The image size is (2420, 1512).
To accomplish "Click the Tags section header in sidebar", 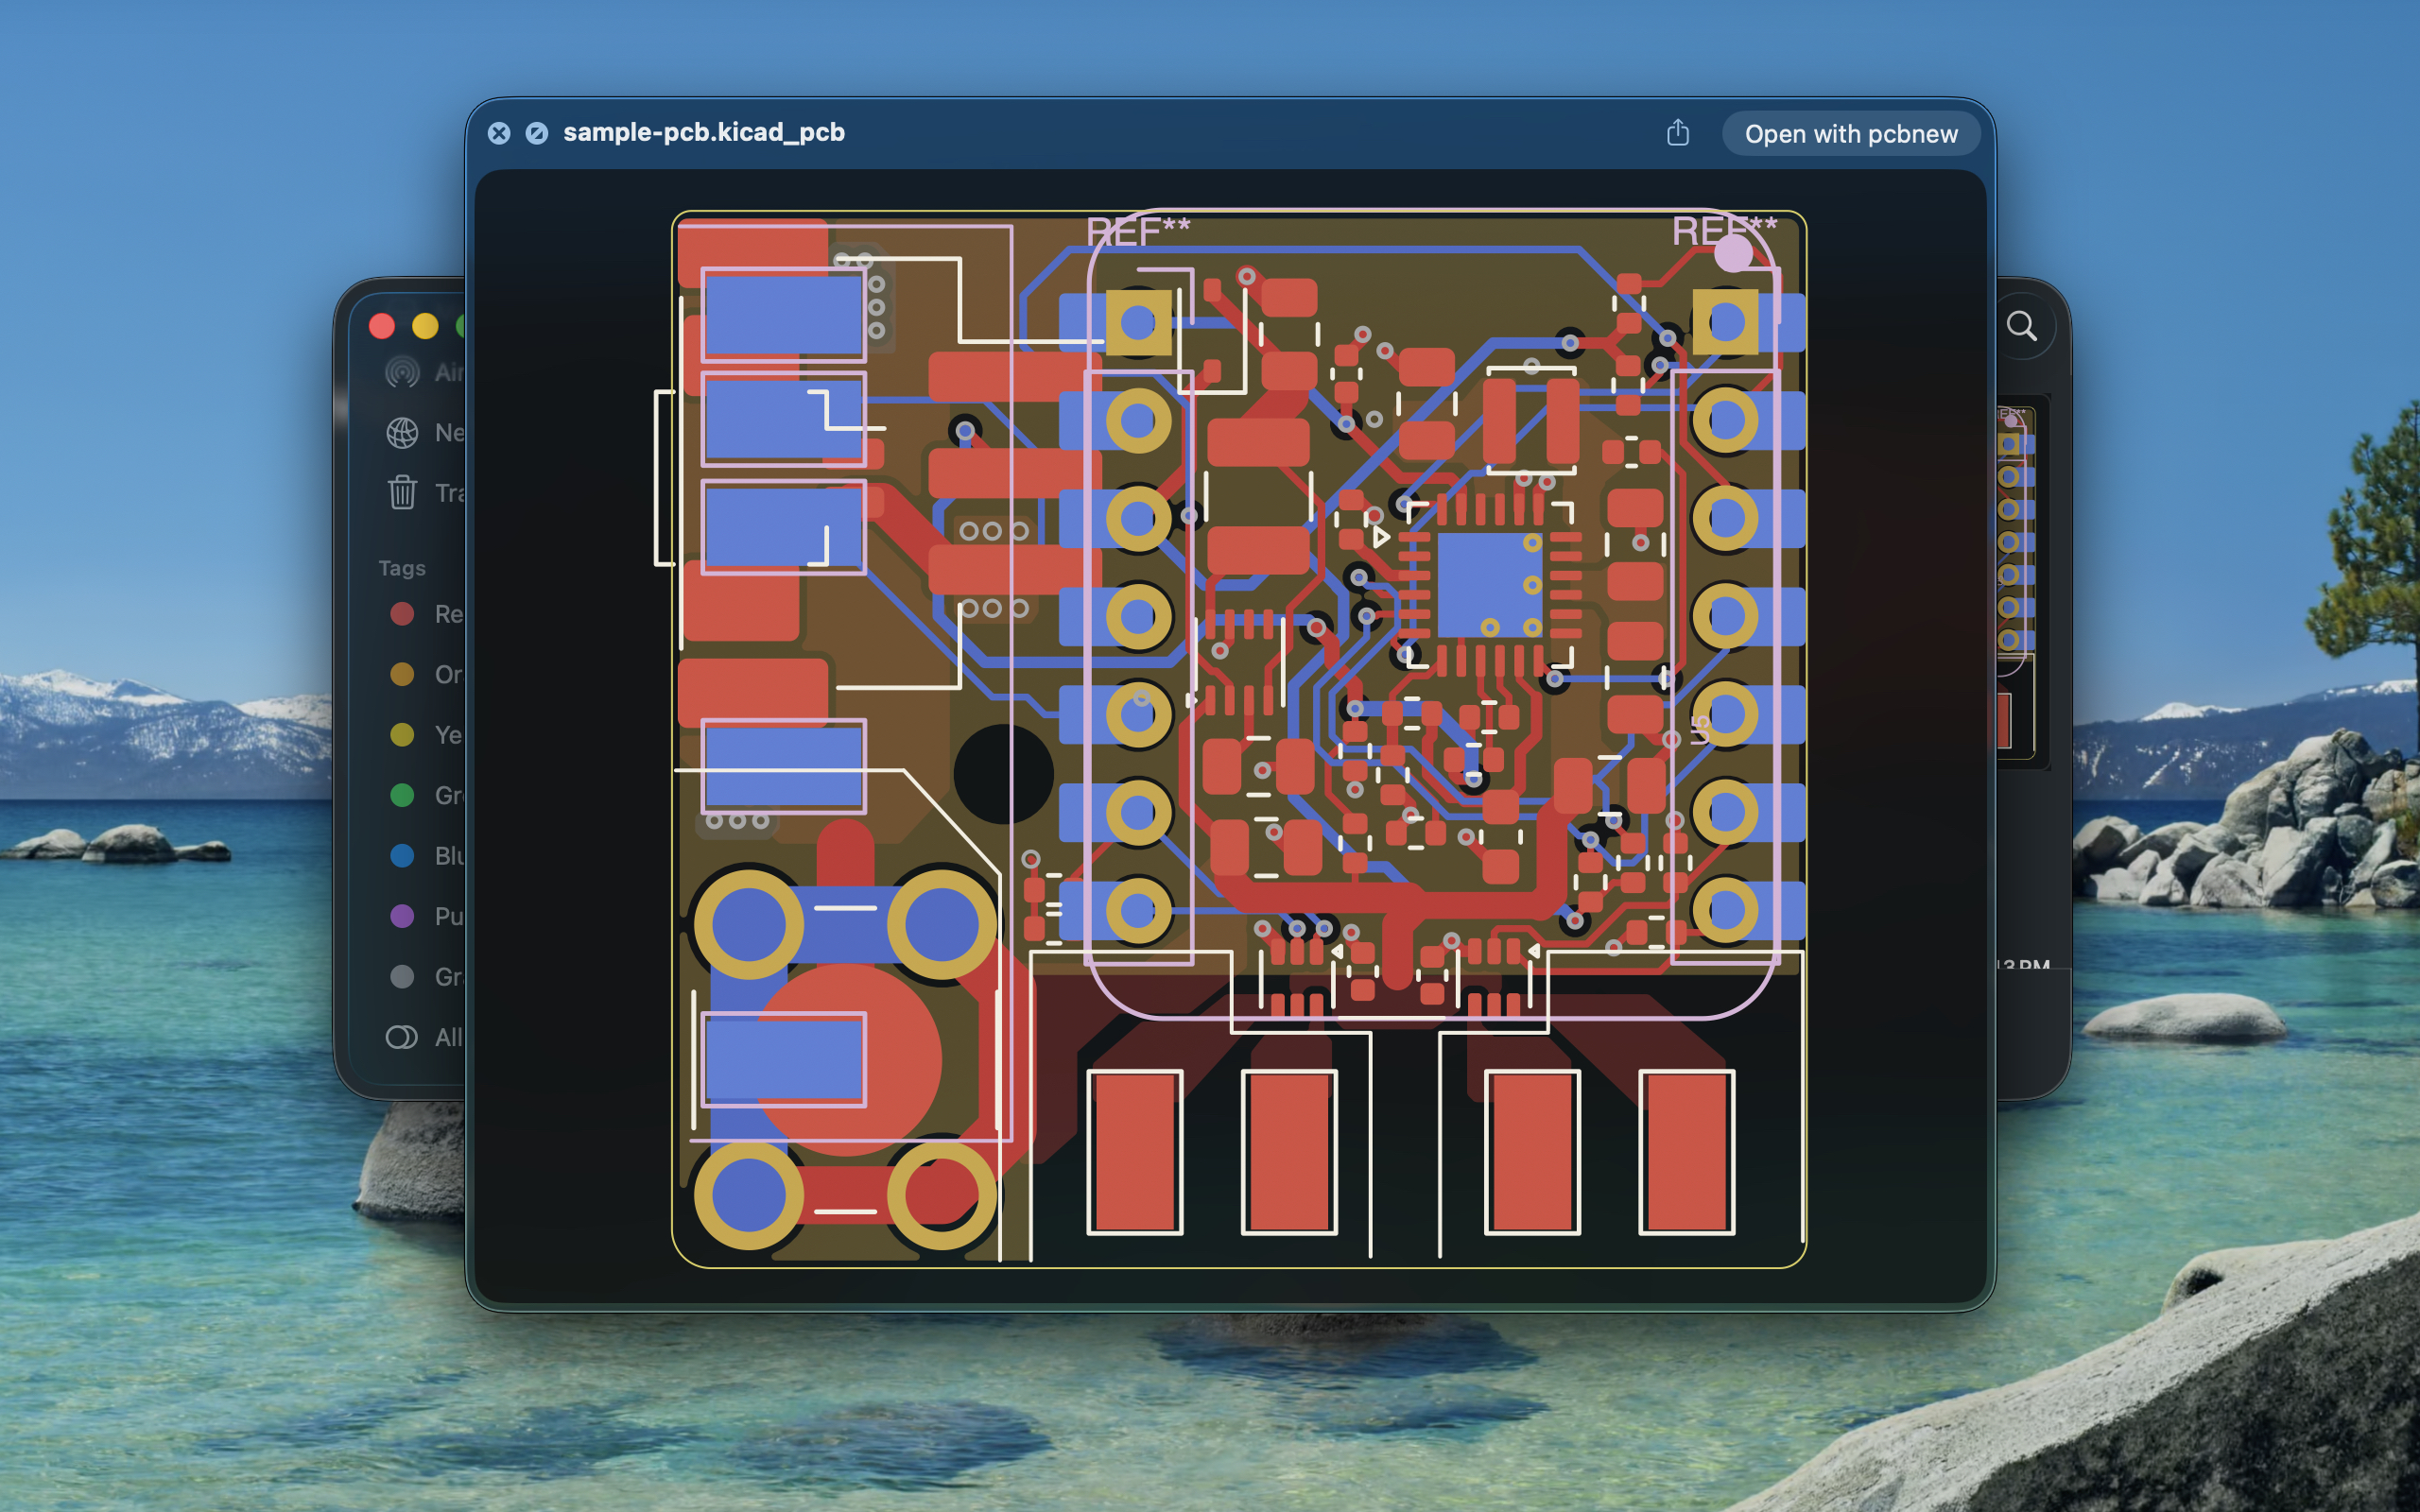I will (x=402, y=568).
